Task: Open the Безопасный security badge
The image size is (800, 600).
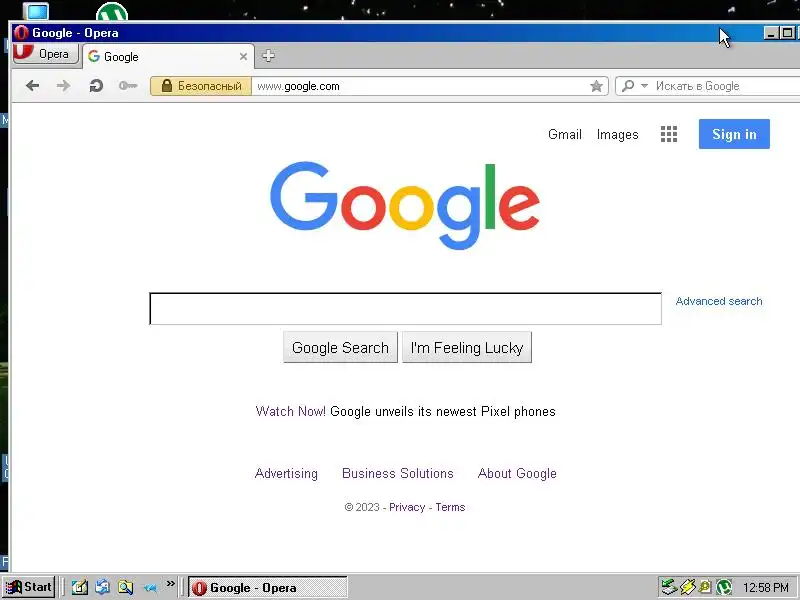Action: (x=201, y=86)
